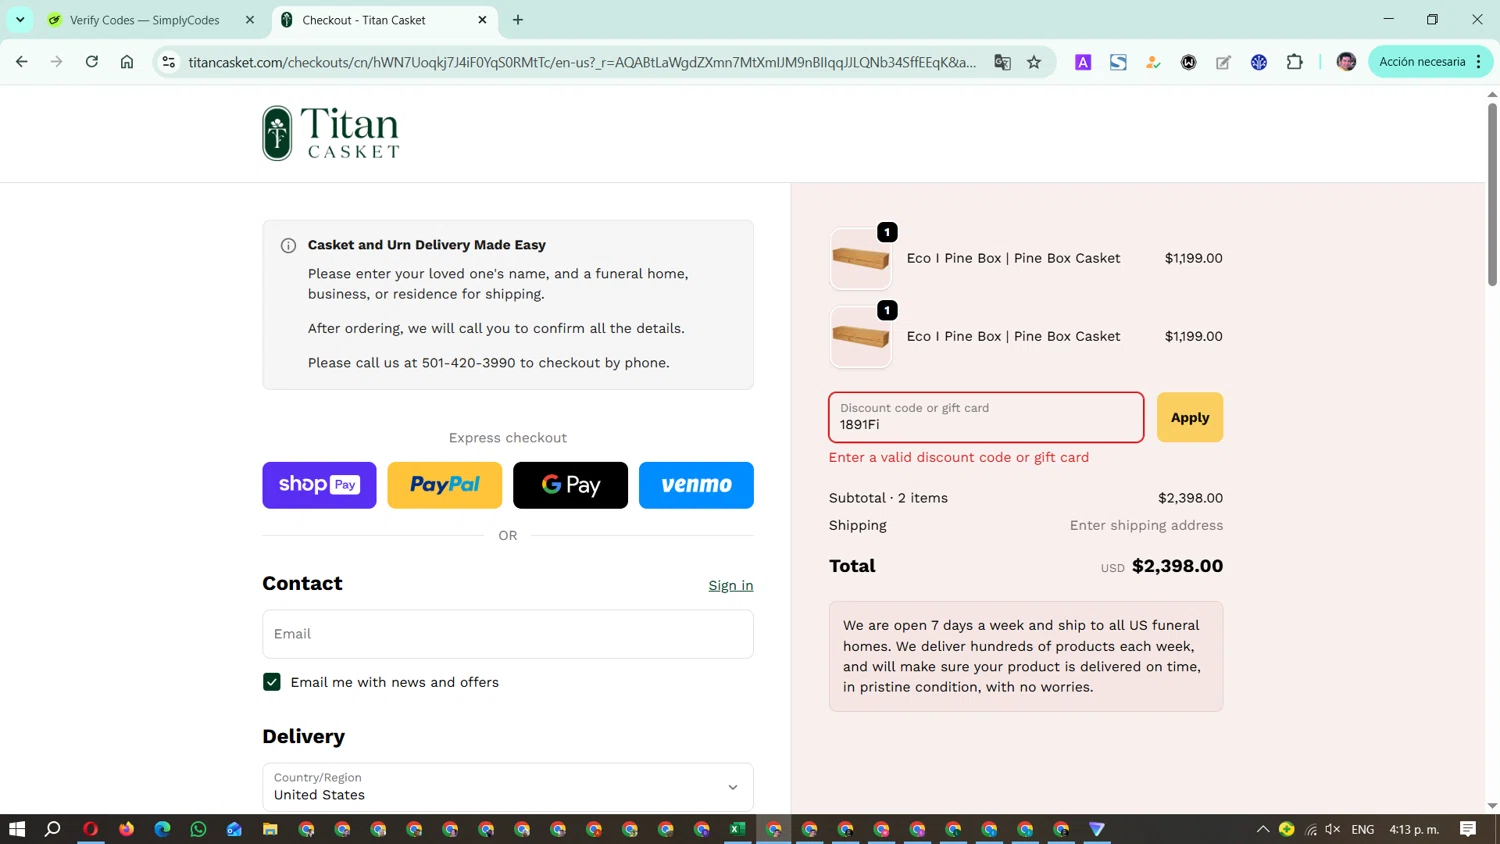The height and width of the screenshot is (844, 1500).
Task: Open the tab search dropdown arrow
Action: [x=20, y=20]
